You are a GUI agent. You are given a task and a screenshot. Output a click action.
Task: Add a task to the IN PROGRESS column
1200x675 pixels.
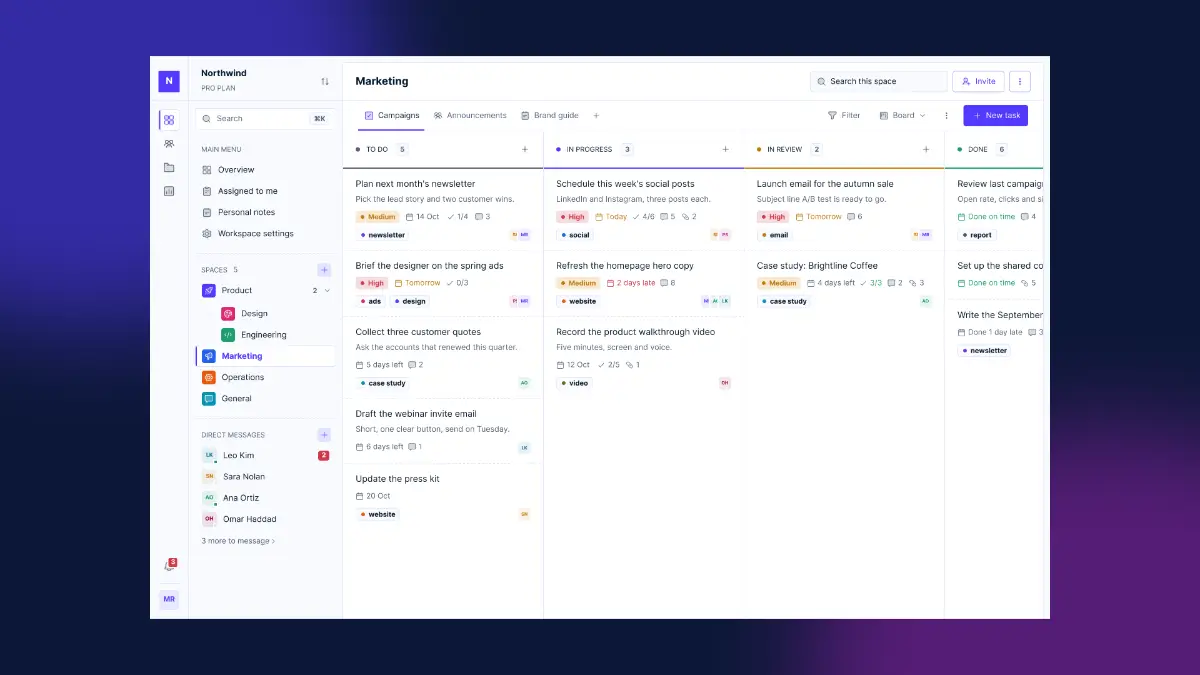(x=726, y=149)
